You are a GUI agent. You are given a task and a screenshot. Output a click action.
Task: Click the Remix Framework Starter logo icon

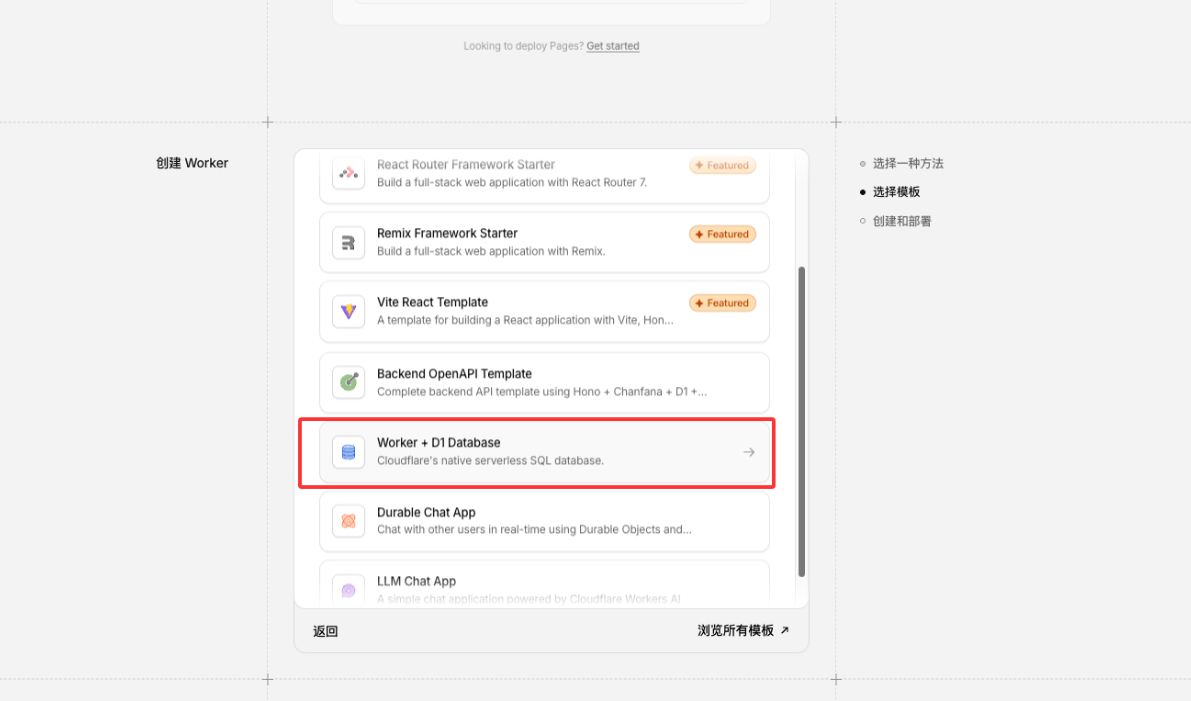coord(348,242)
